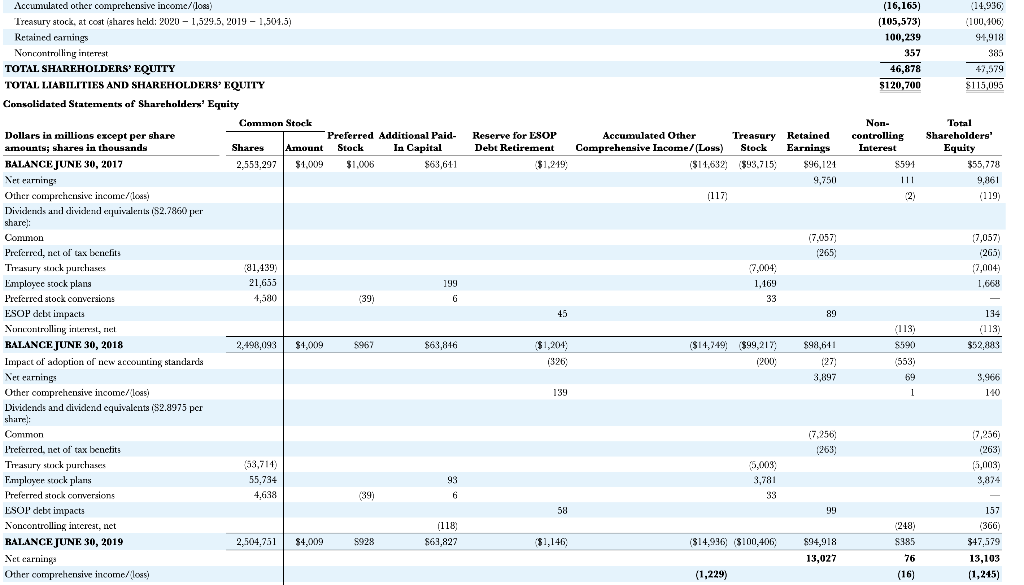Click the Preferred Stock column header
The height and width of the screenshot is (585, 1024).
[x=350, y=140]
